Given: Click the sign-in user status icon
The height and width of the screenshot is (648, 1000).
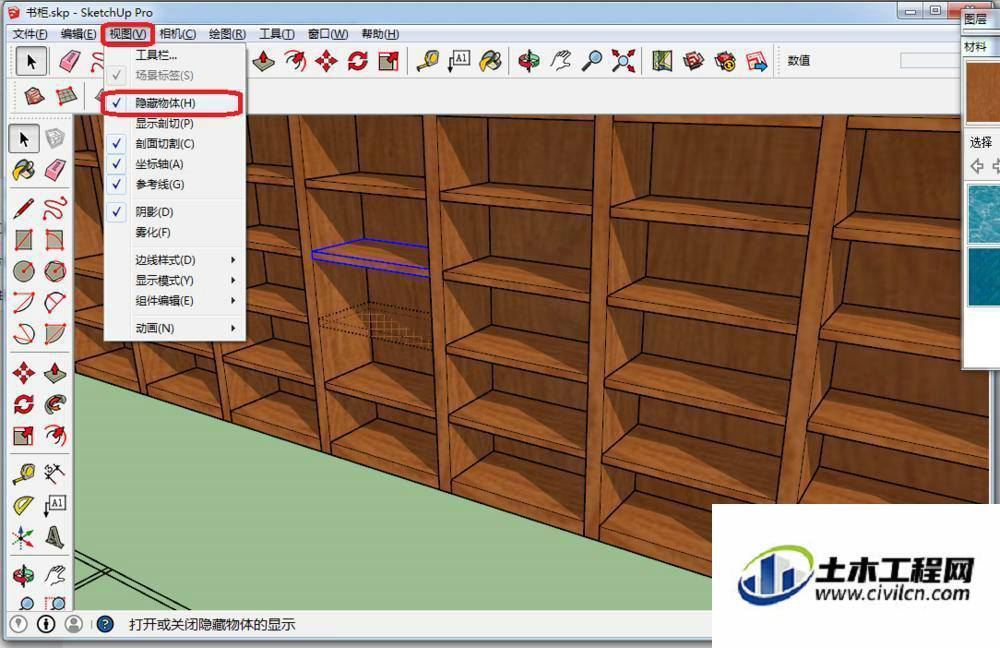Looking at the screenshot, I should tap(74, 624).
